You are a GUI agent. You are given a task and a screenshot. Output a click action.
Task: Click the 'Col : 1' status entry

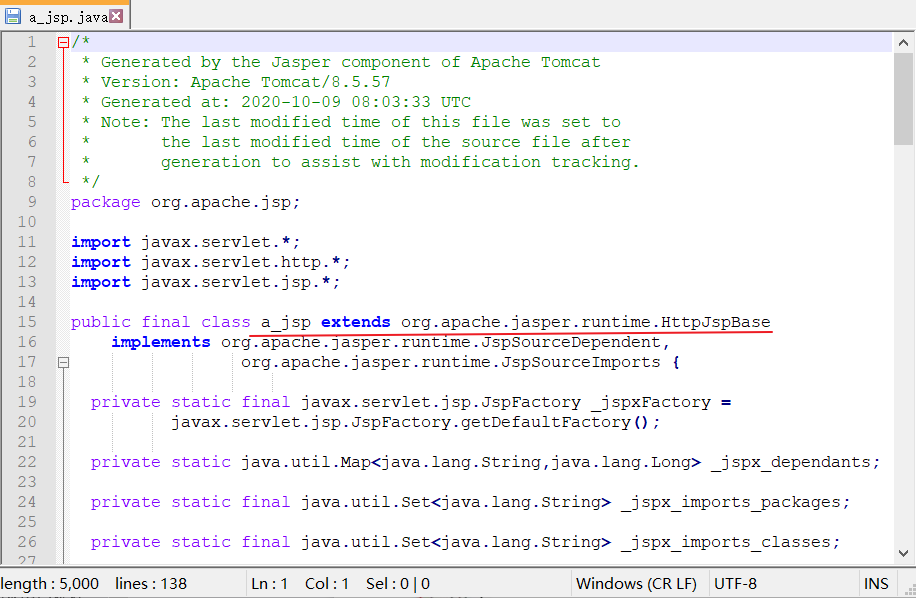coord(327,583)
